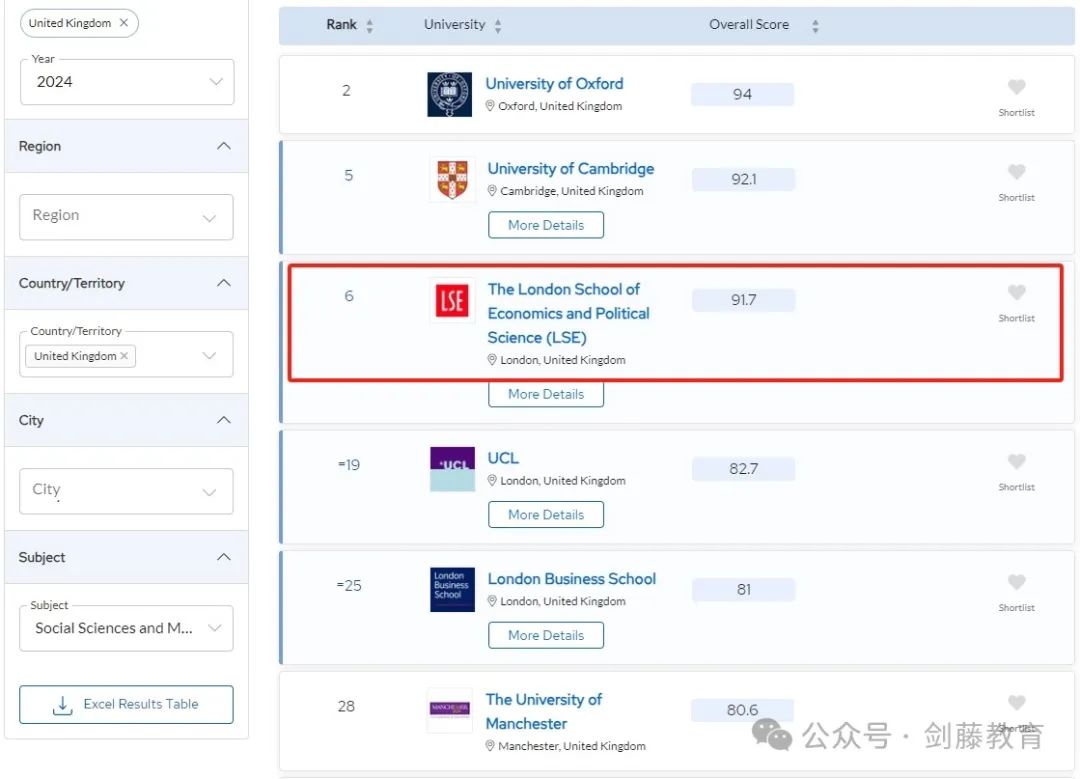Image resolution: width=1080 pixels, height=779 pixels.
Task: Click the University of Cambridge shield logo
Action: point(453,179)
